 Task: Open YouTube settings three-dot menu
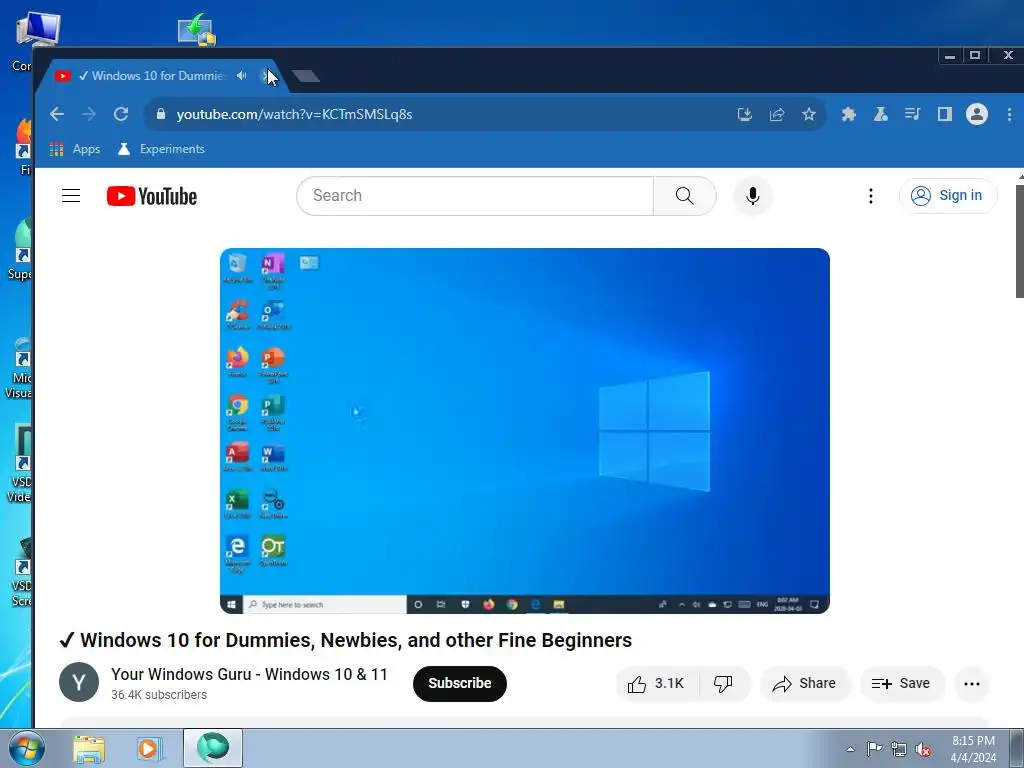tap(871, 196)
